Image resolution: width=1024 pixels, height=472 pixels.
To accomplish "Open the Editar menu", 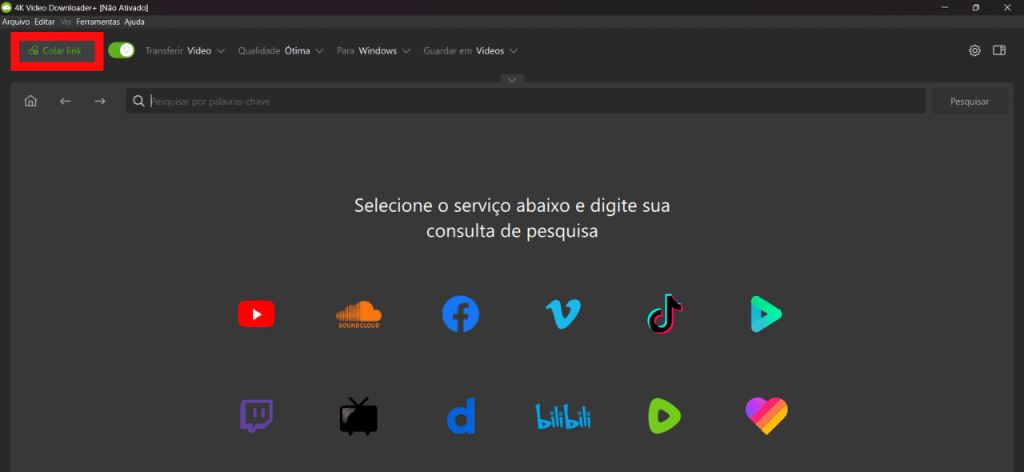I will 44,22.
